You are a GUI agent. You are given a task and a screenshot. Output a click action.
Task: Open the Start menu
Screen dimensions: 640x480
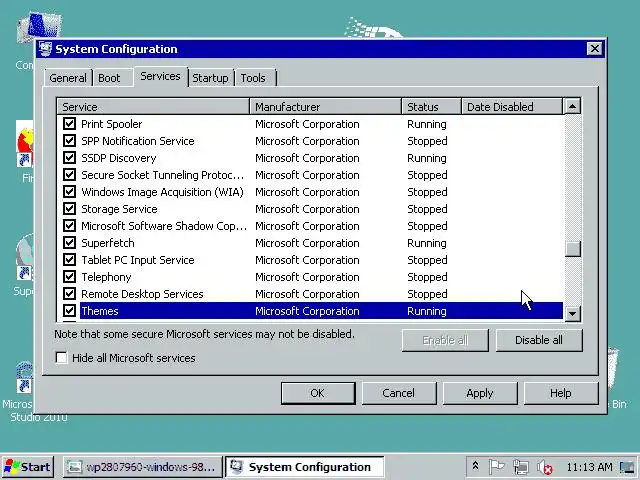(x=28, y=467)
